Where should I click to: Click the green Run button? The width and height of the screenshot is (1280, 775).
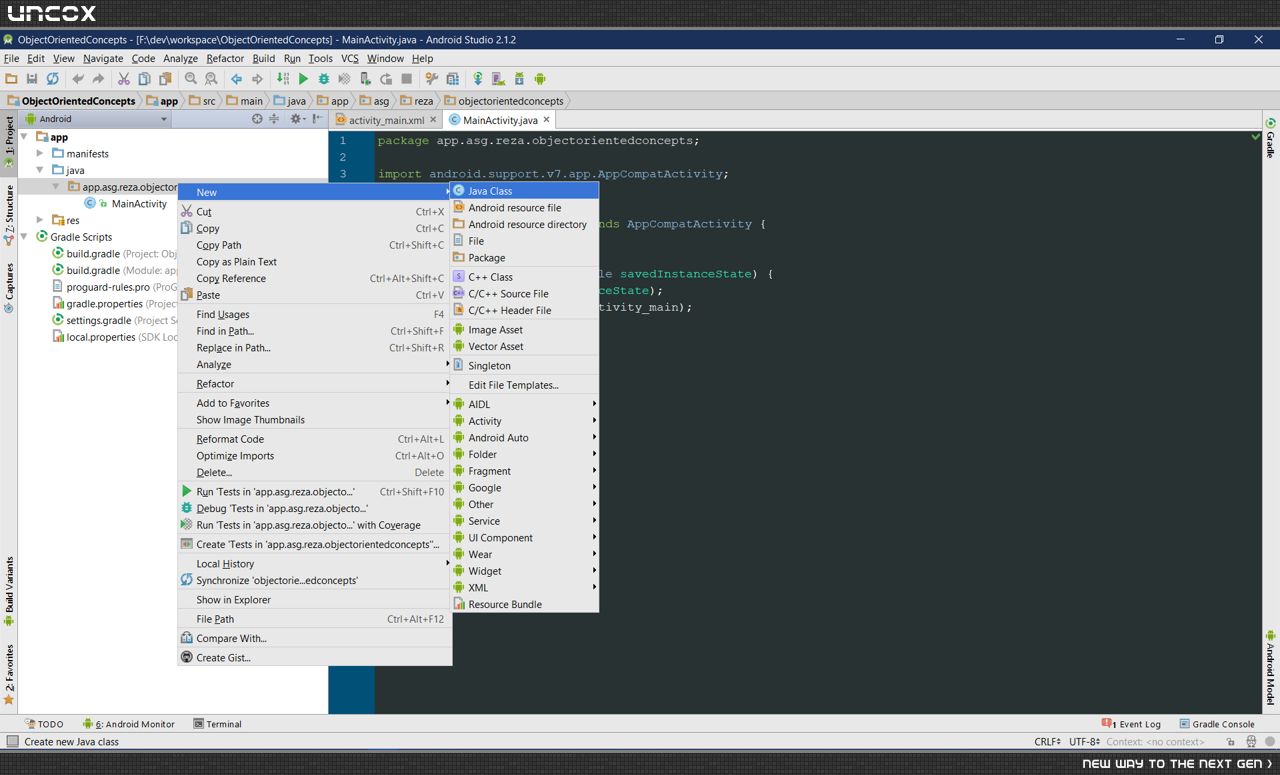coord(303,79)
